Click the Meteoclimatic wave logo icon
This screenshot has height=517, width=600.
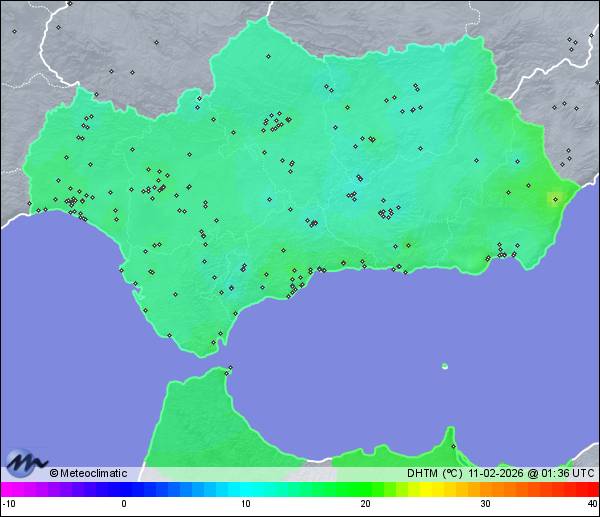click(23, 464)
